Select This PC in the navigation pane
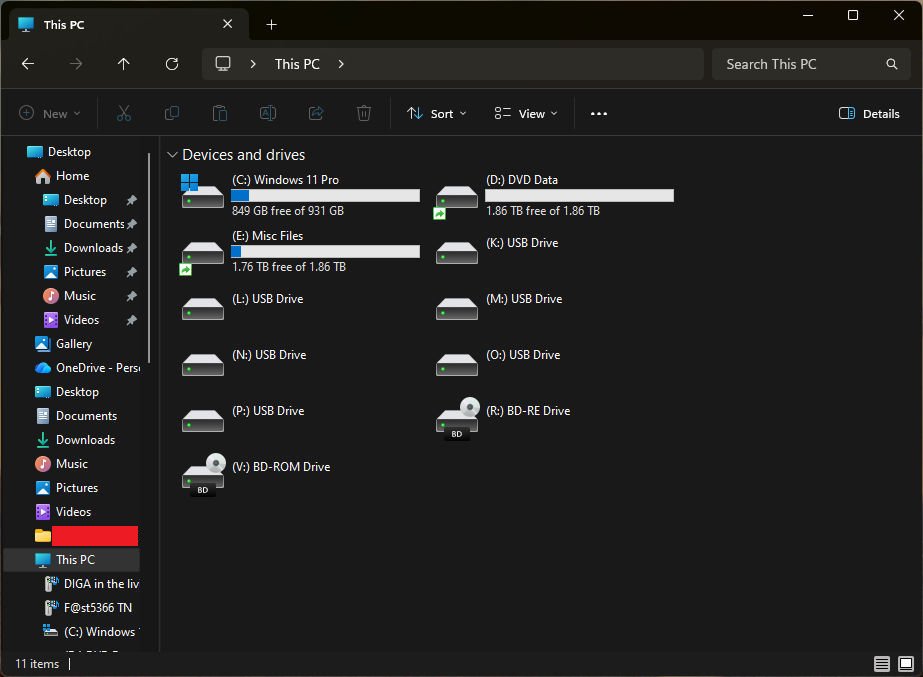The width and height of the screenshot is (923, 677). pos(72,560)
